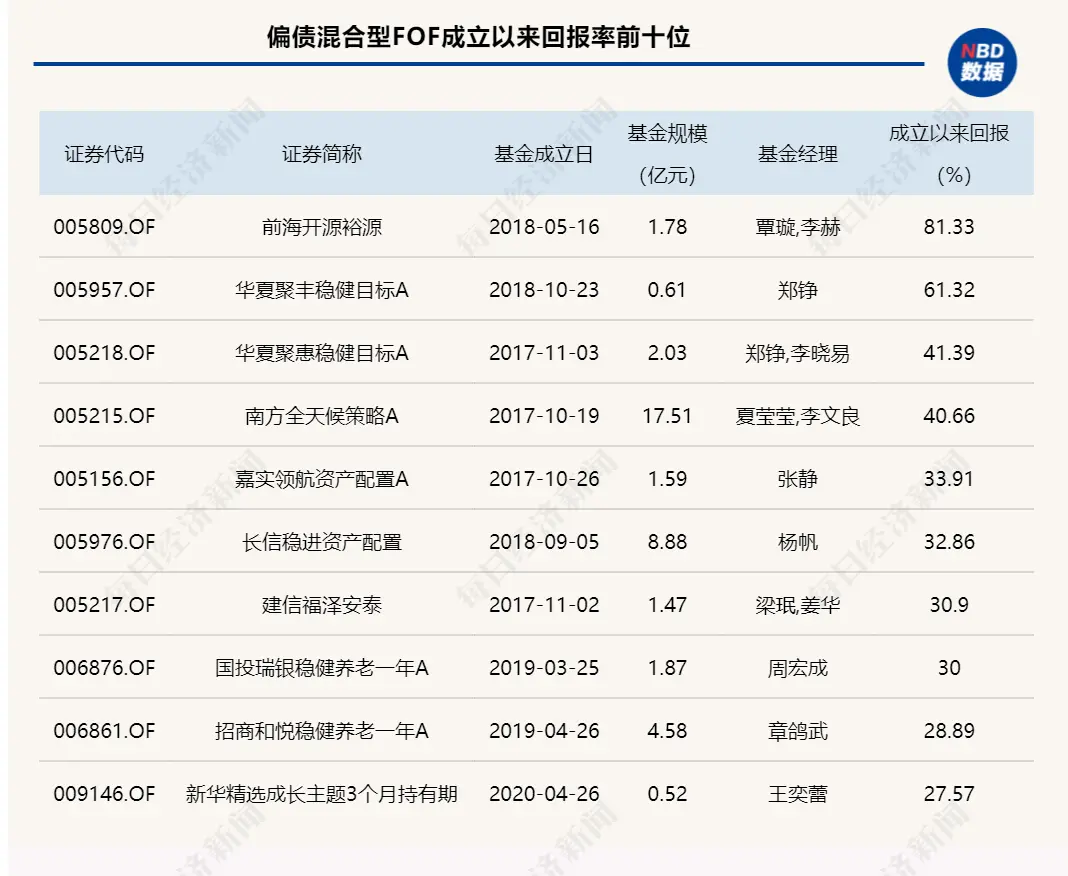Viewport: 1068px width, 876px height.
Task: Click fund name 招商和悦稳健养老一年A
Action: point(321,731)
